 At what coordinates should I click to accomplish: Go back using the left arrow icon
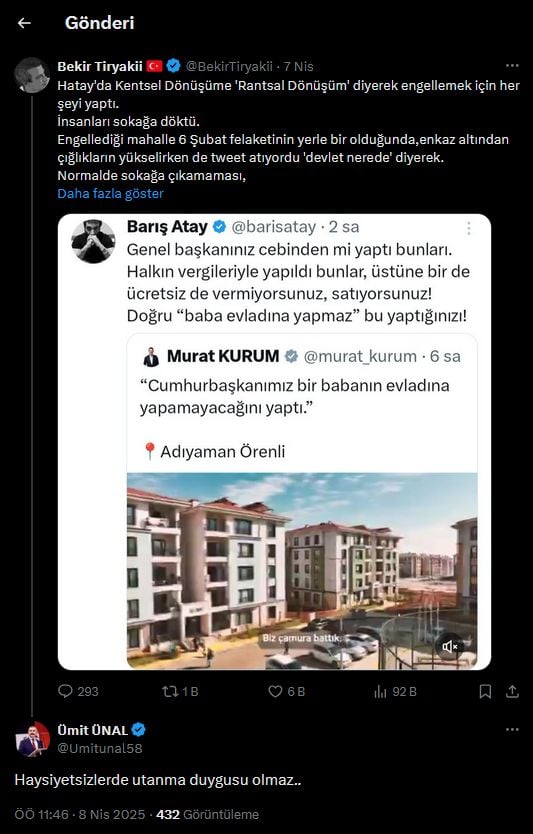[x=24, y=23]
